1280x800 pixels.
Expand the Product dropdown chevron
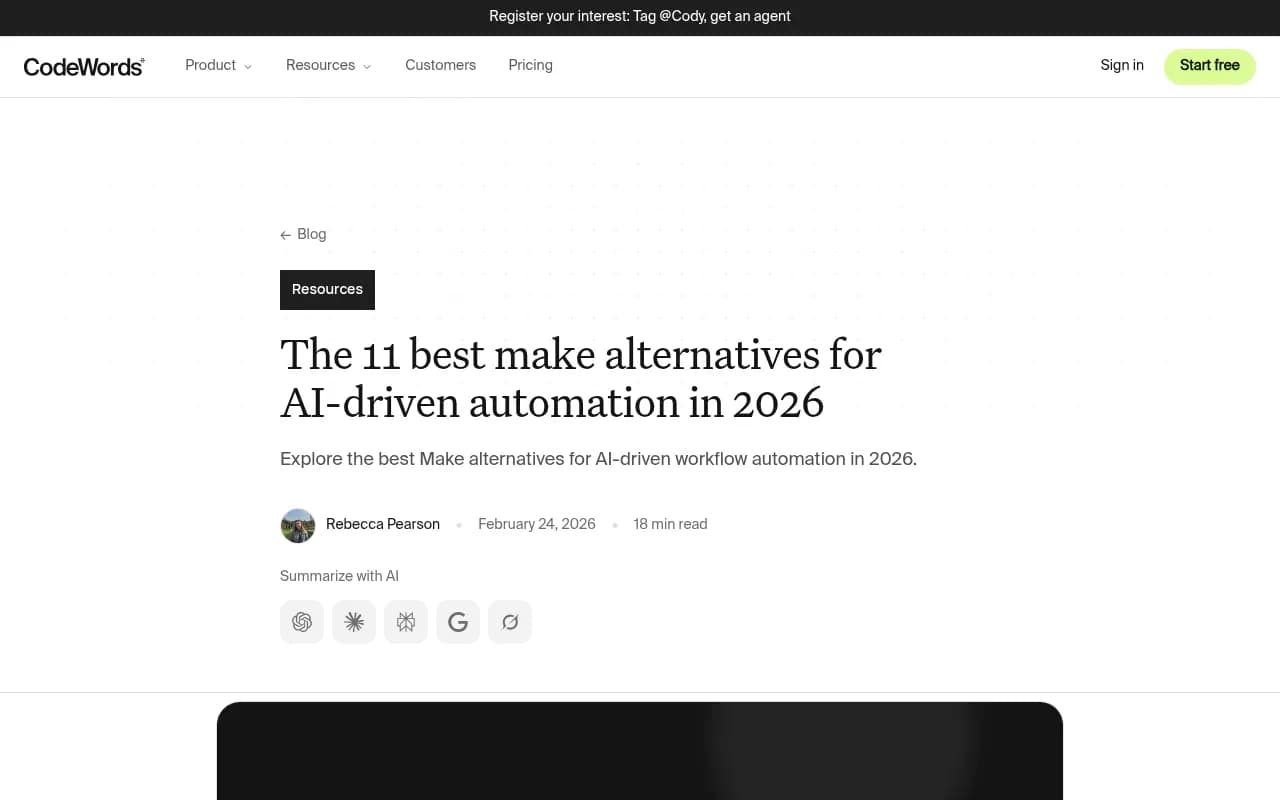click(248, 66)
